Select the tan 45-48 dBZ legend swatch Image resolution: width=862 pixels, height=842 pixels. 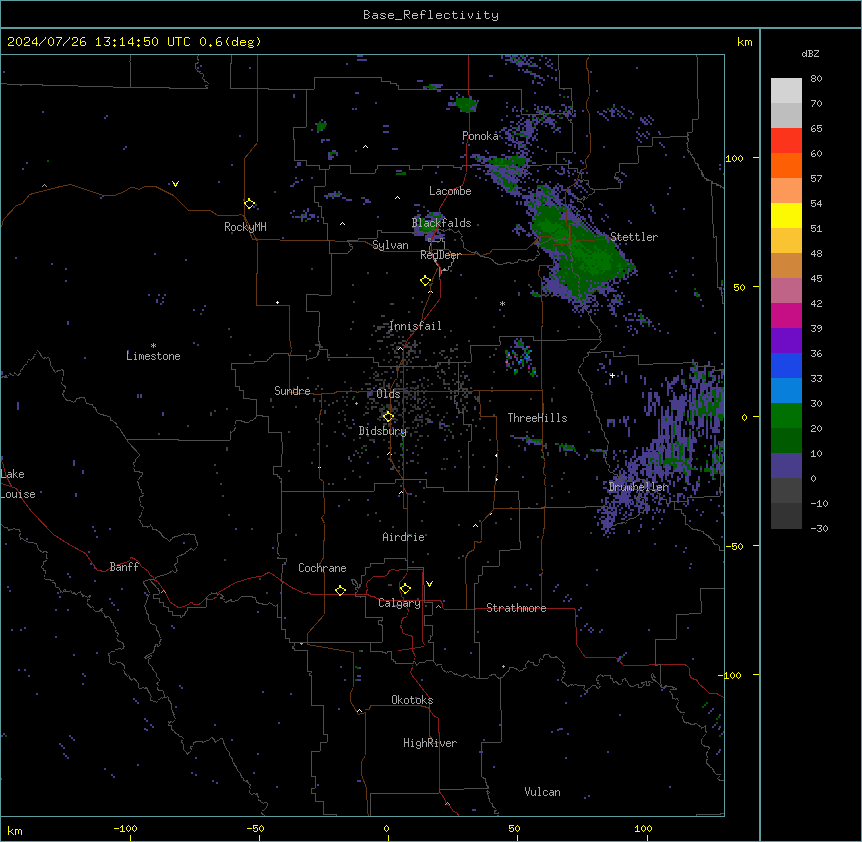tap(786, 265)
